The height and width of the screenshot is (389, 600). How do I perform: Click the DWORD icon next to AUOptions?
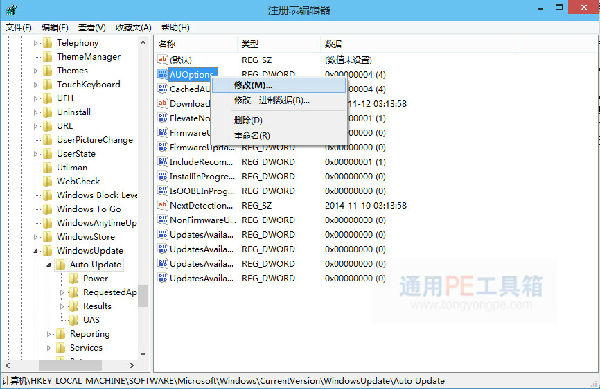[x=163, y=74]
